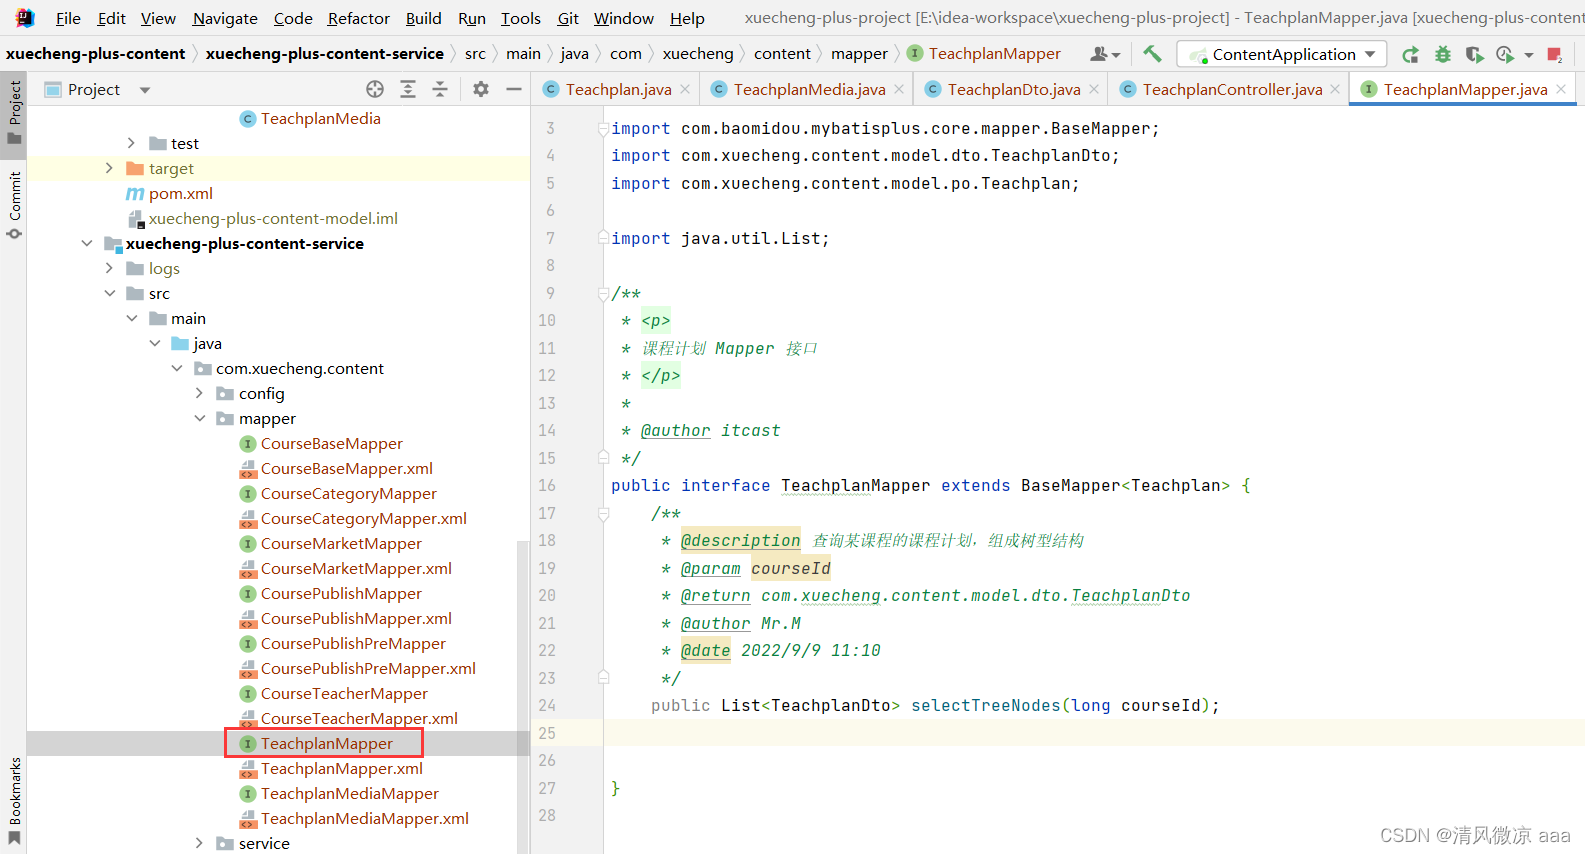Click xuecheng-plus-content-service in breadcrumb bar
Image resolution: width=1585 pixels, height=854 pixels.
pyautogui.click(x=324, y=54)
